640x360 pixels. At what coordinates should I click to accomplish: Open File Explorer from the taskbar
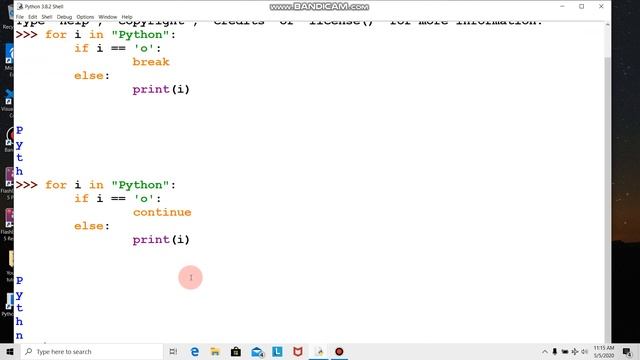click(x=215, y=351)
